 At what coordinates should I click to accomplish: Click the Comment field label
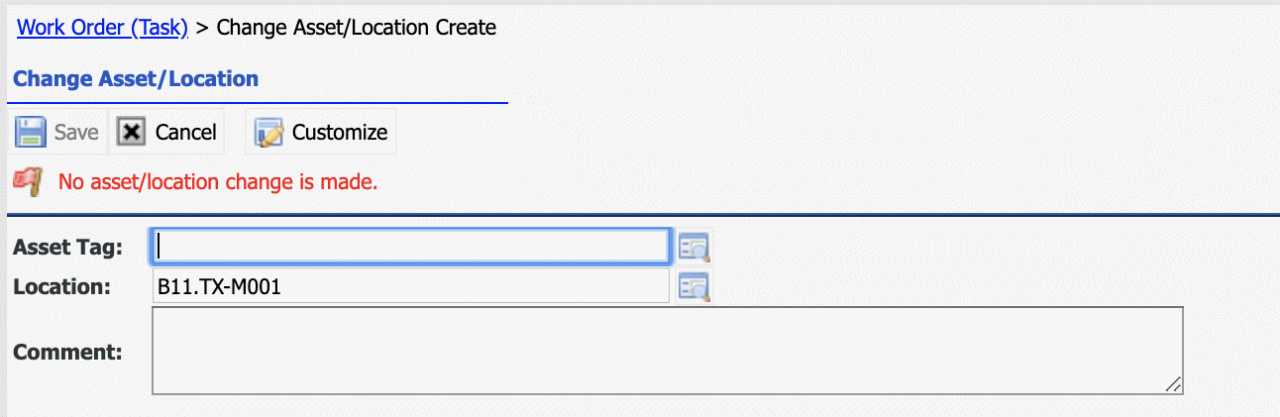click(x=67, y=351)
